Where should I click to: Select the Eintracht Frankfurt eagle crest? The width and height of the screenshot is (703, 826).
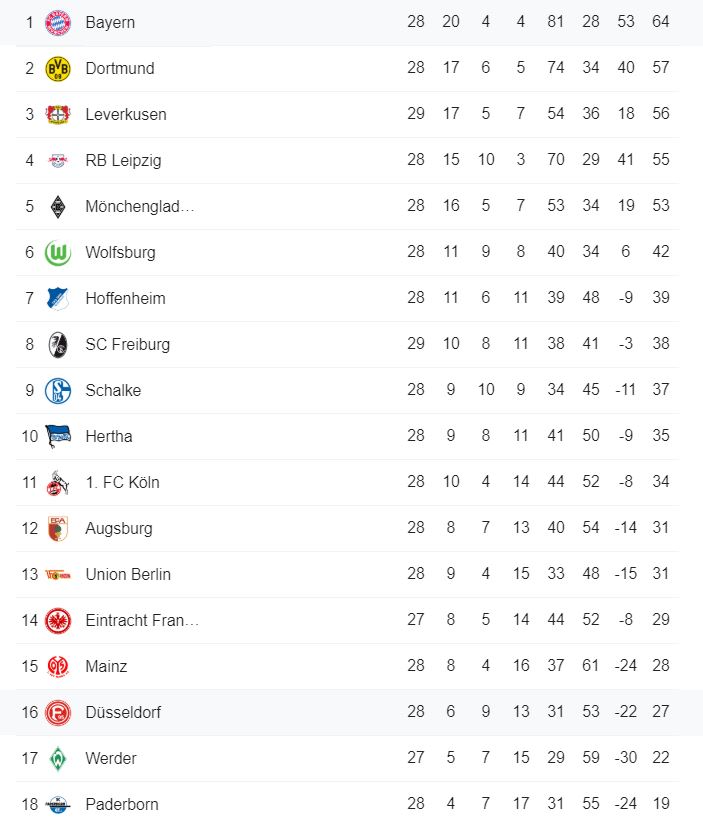[58, 620]
